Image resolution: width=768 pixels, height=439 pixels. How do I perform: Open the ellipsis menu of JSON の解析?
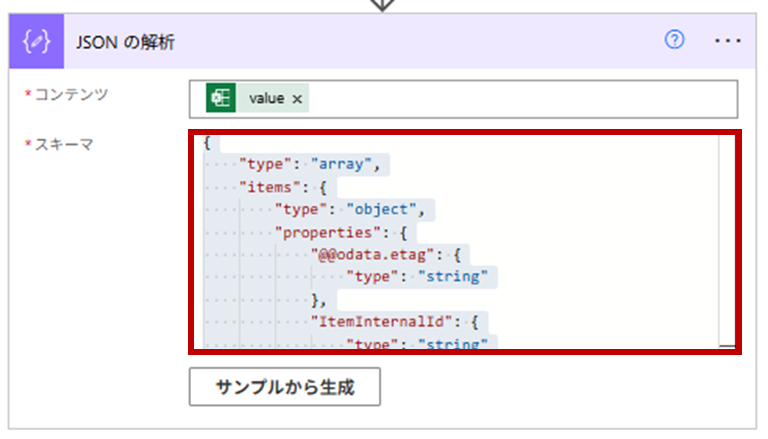pyautogui.click(x=727, y=41)
